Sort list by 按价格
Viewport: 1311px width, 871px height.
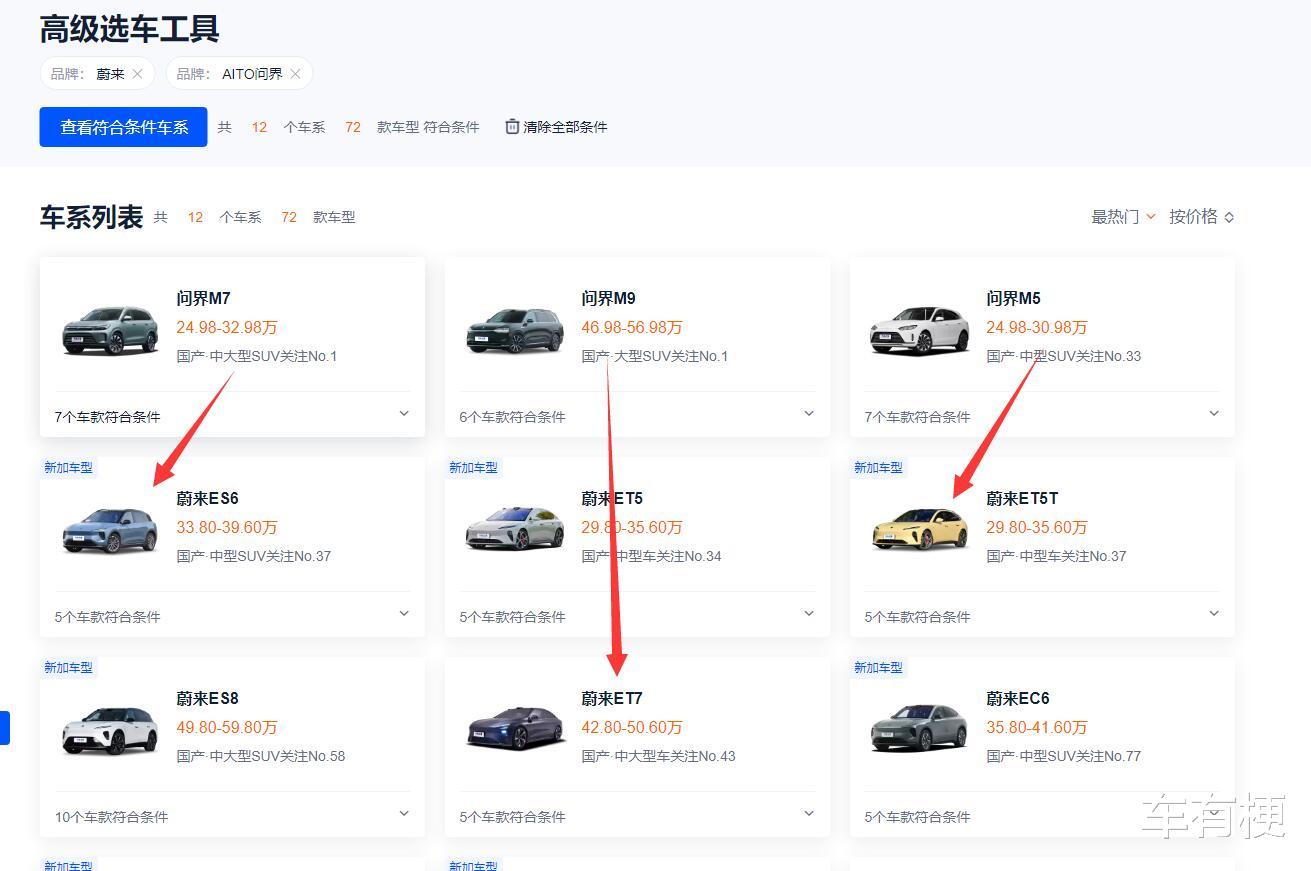[1201, 217]
